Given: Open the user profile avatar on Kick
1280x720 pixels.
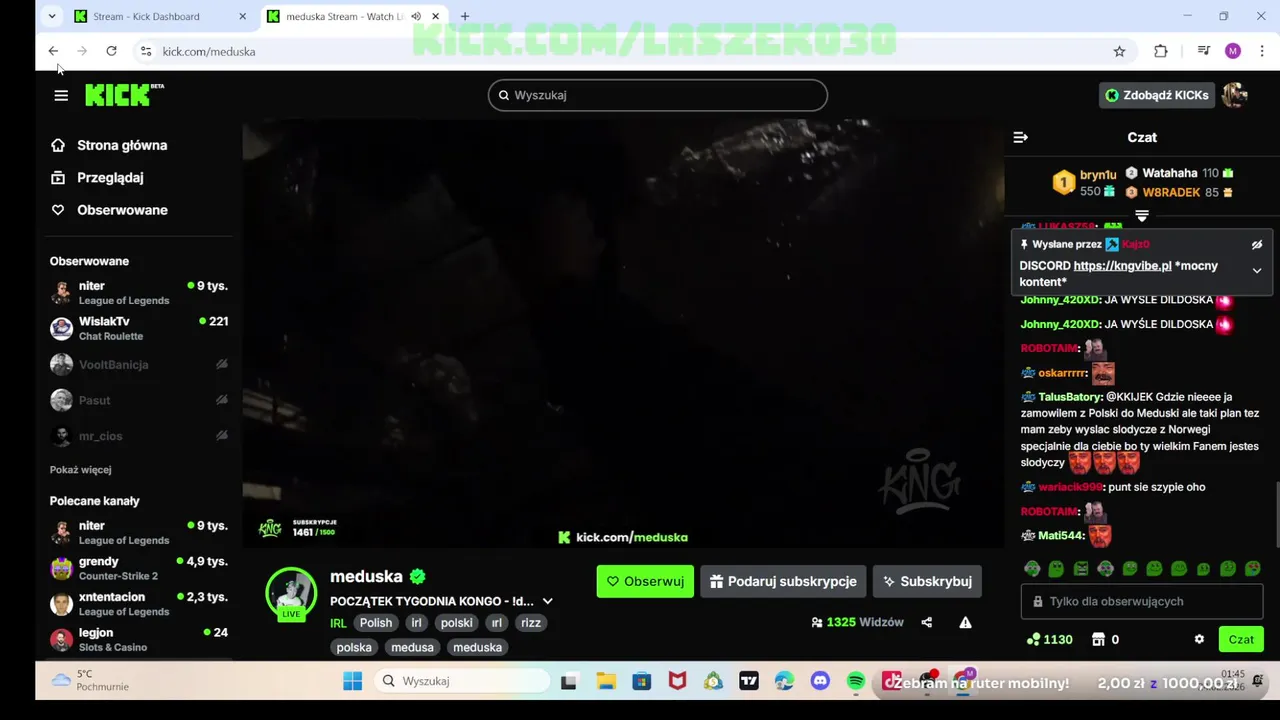Looking at the screenshot, I should [1235, 95].
